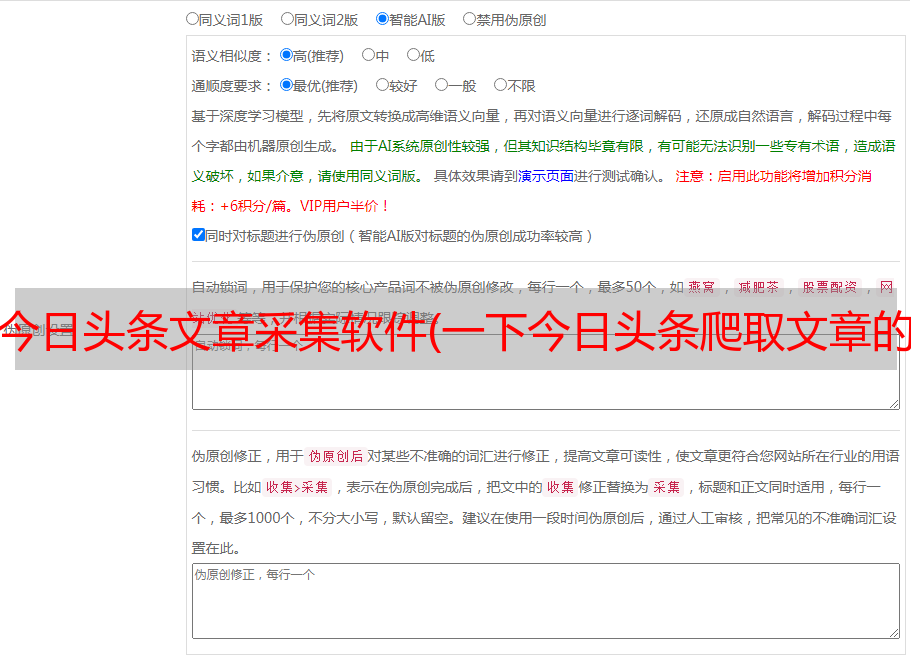Select the 智能AI版 radio option
This screenshot has width=911, height=658.
[382, 19]
